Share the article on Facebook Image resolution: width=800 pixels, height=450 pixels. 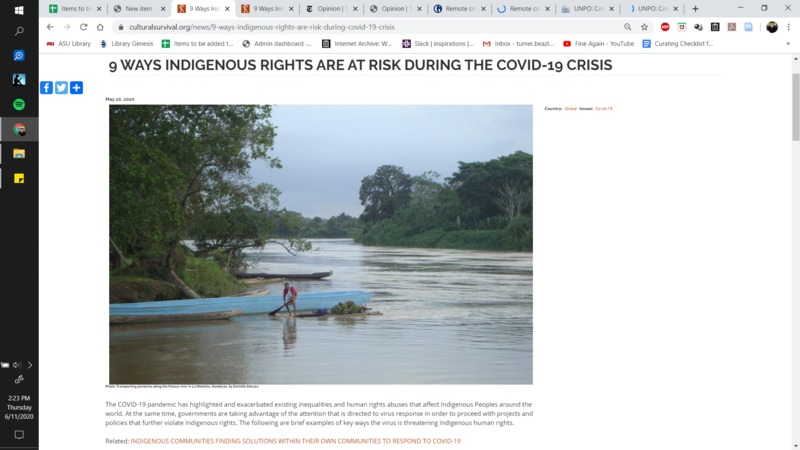(46, 88)
